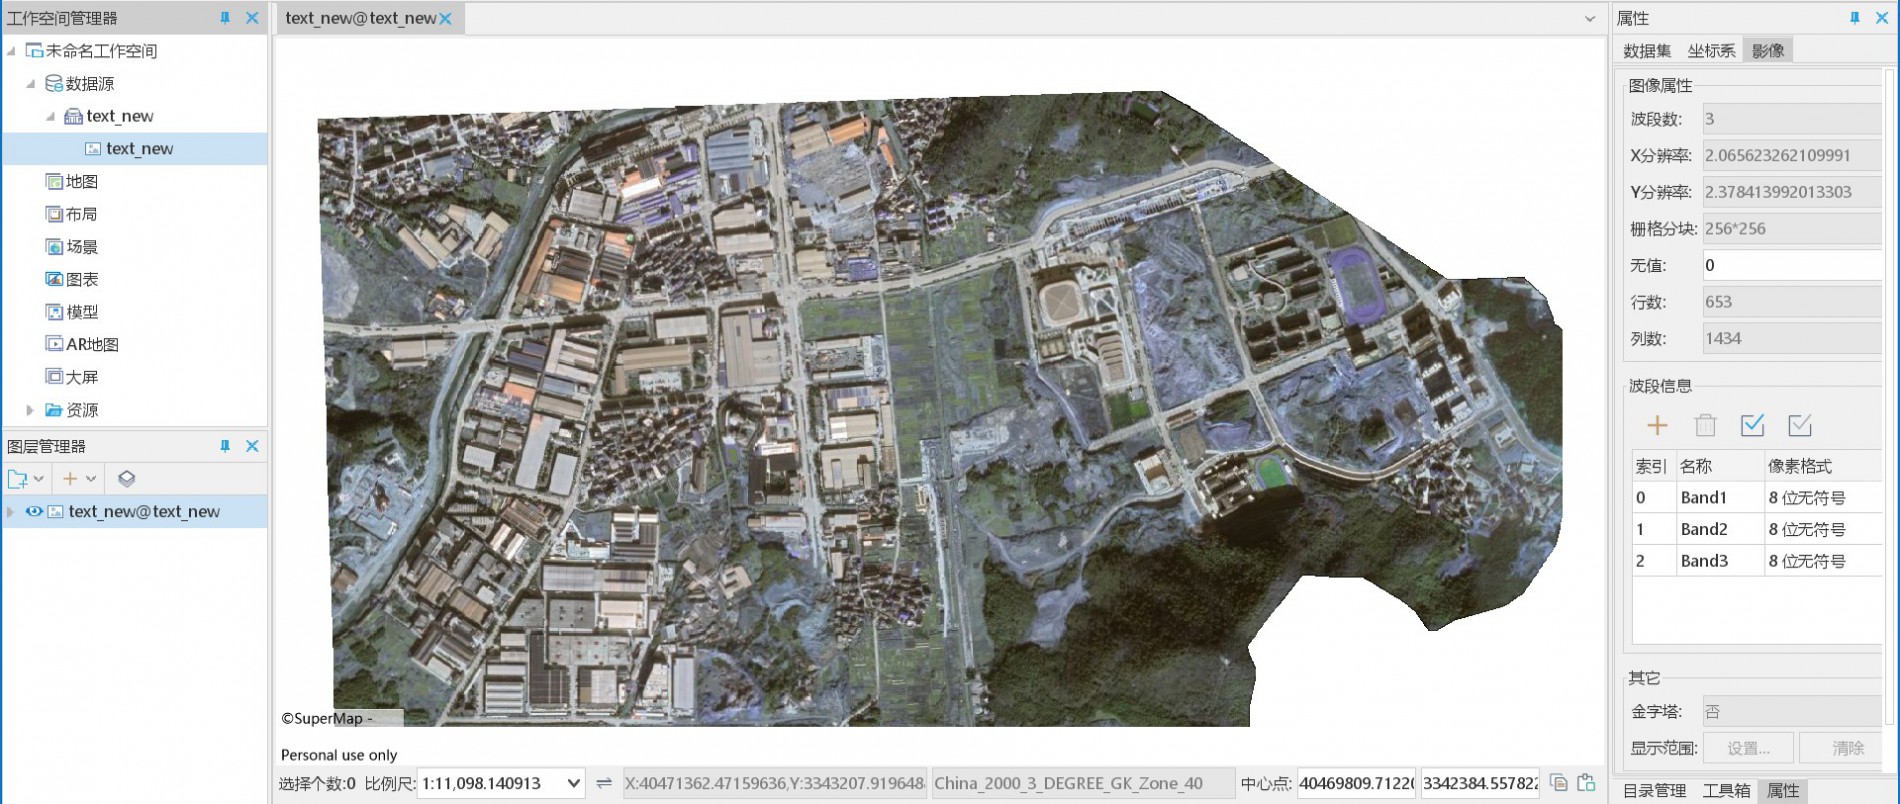The width and height of the screenshot is (1900, 804).
Task: Collapse the text_new datasource node
Action: (x=51, y=116)
